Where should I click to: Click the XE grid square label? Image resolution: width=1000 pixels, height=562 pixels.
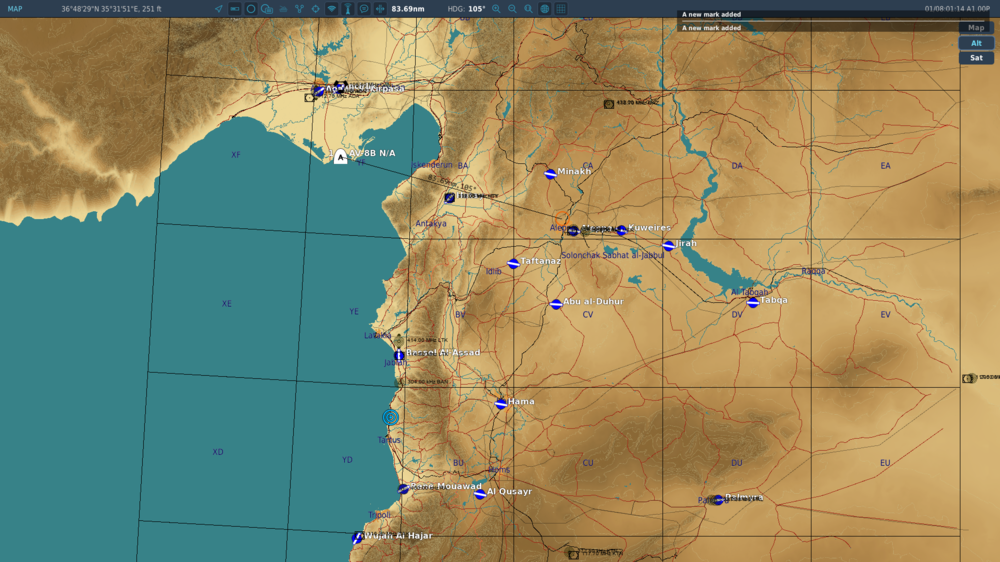click(226, 304)
